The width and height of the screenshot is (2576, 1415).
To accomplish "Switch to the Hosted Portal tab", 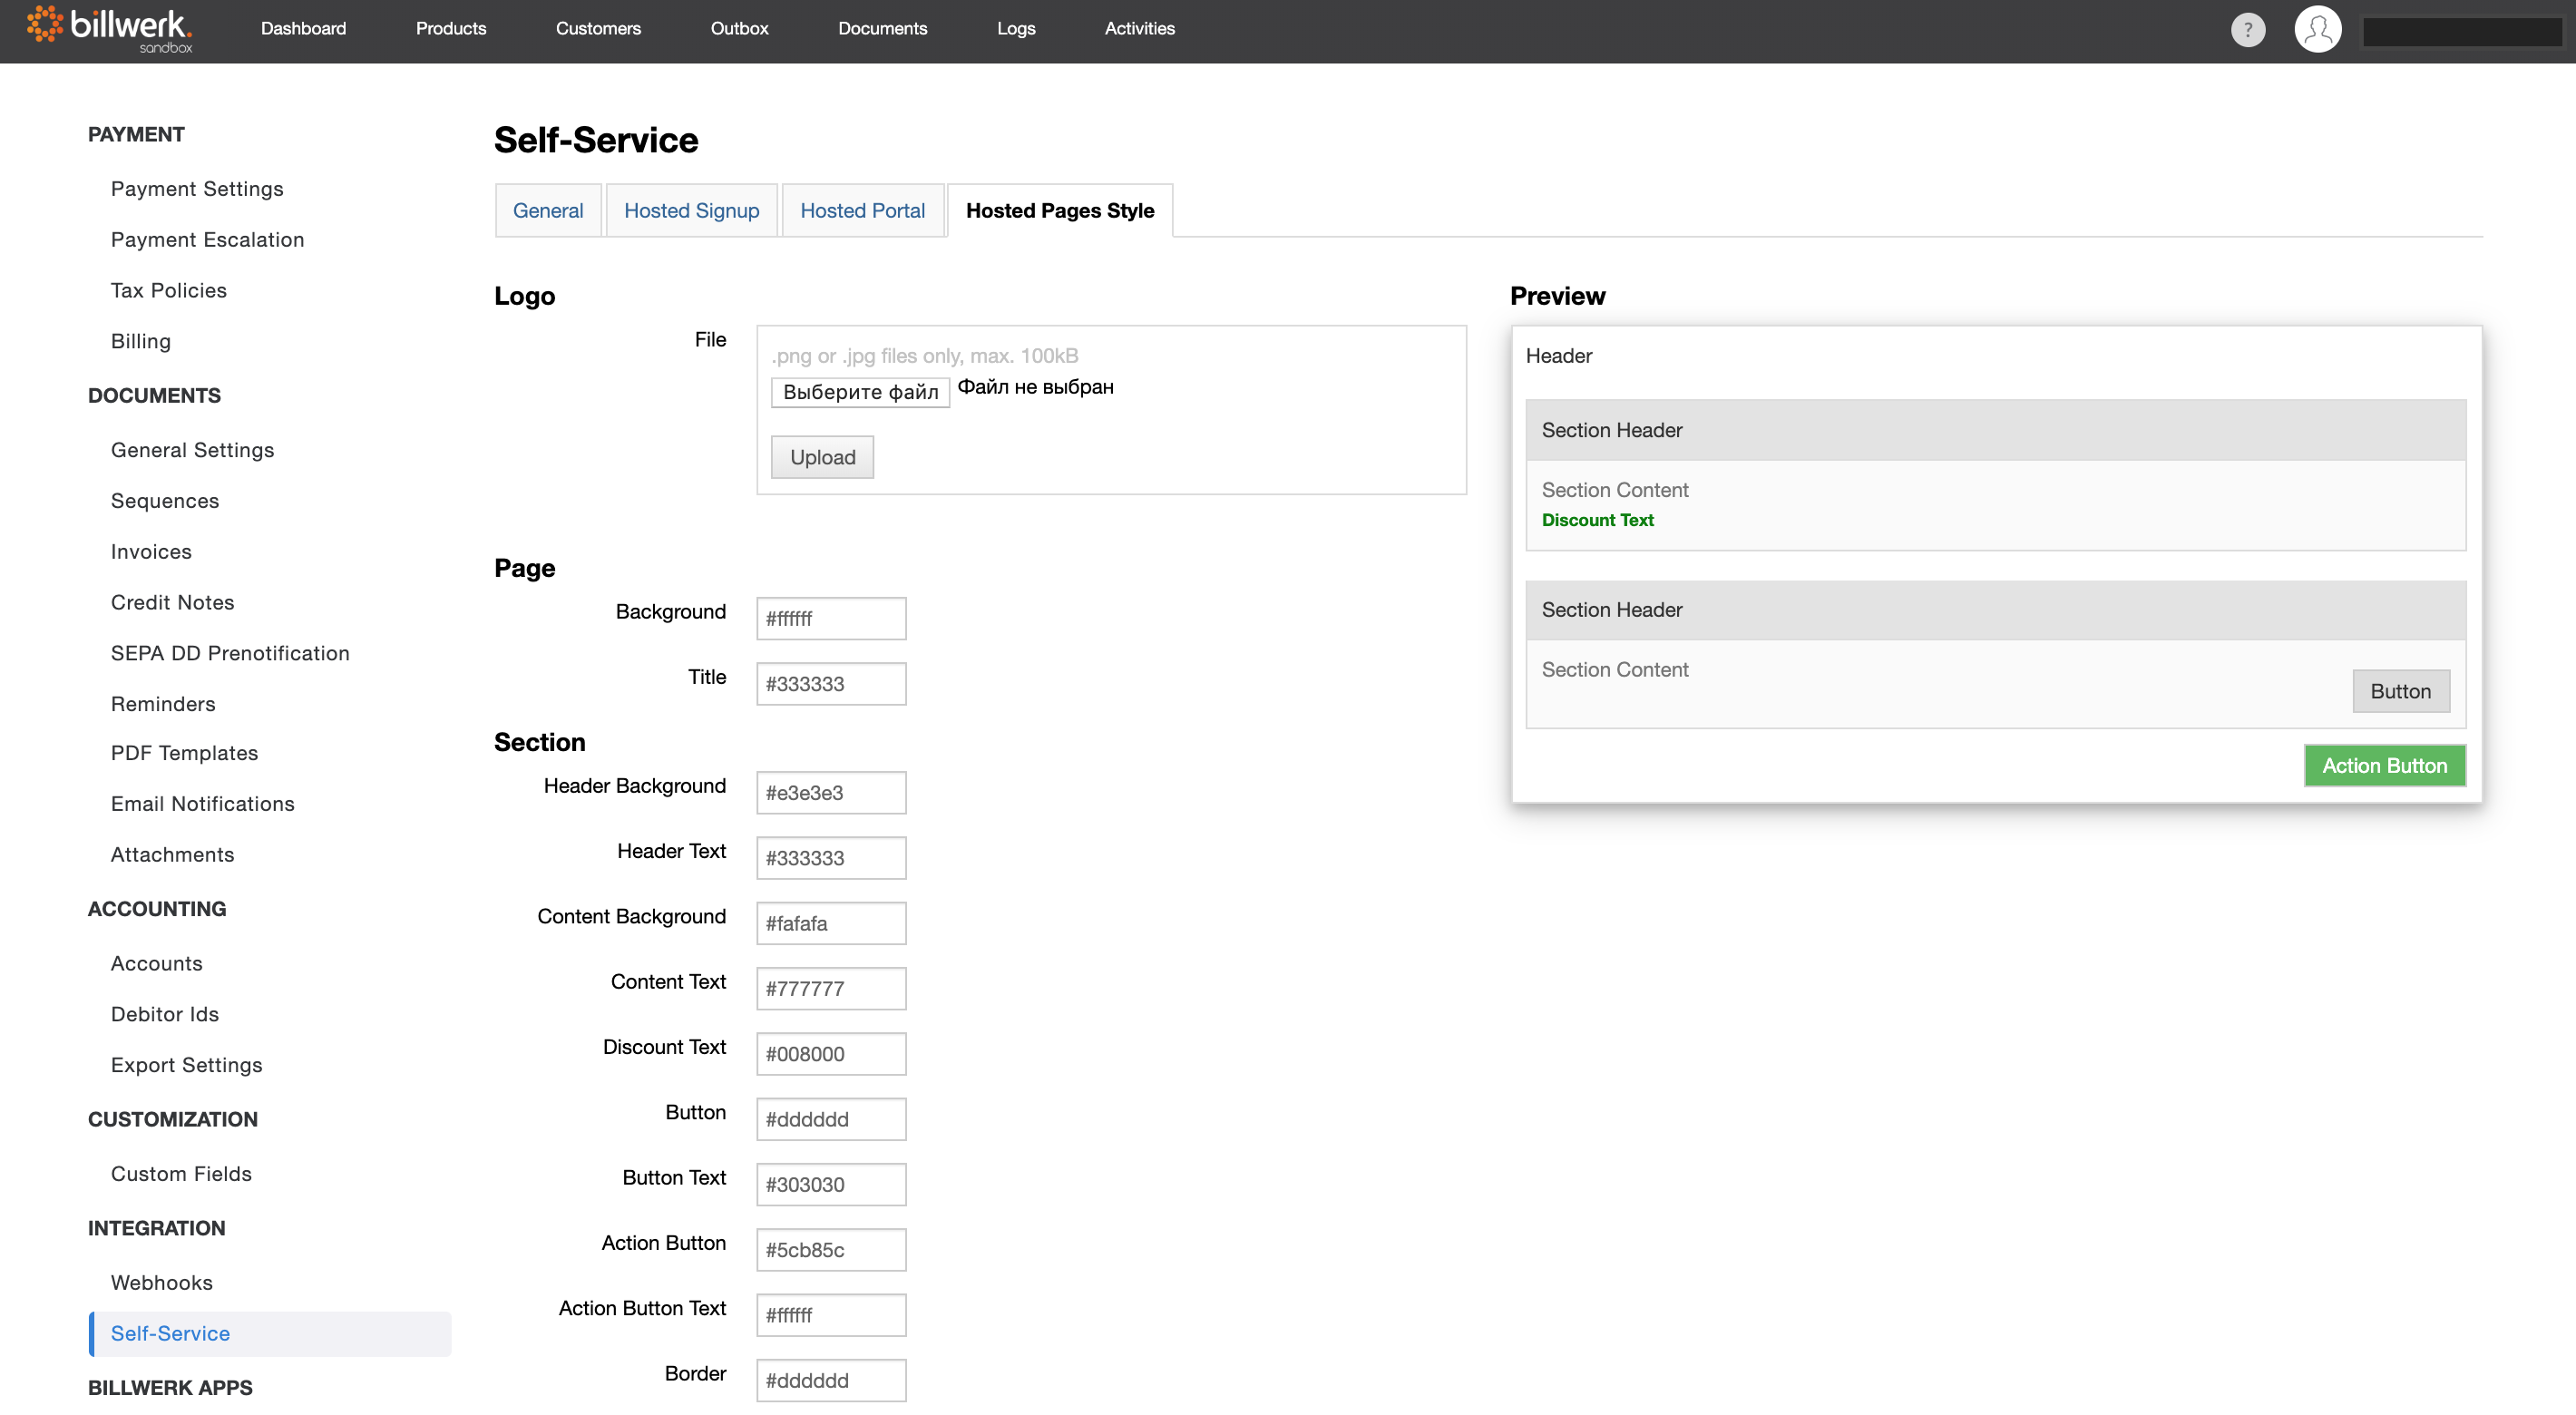I will point(862,210).
